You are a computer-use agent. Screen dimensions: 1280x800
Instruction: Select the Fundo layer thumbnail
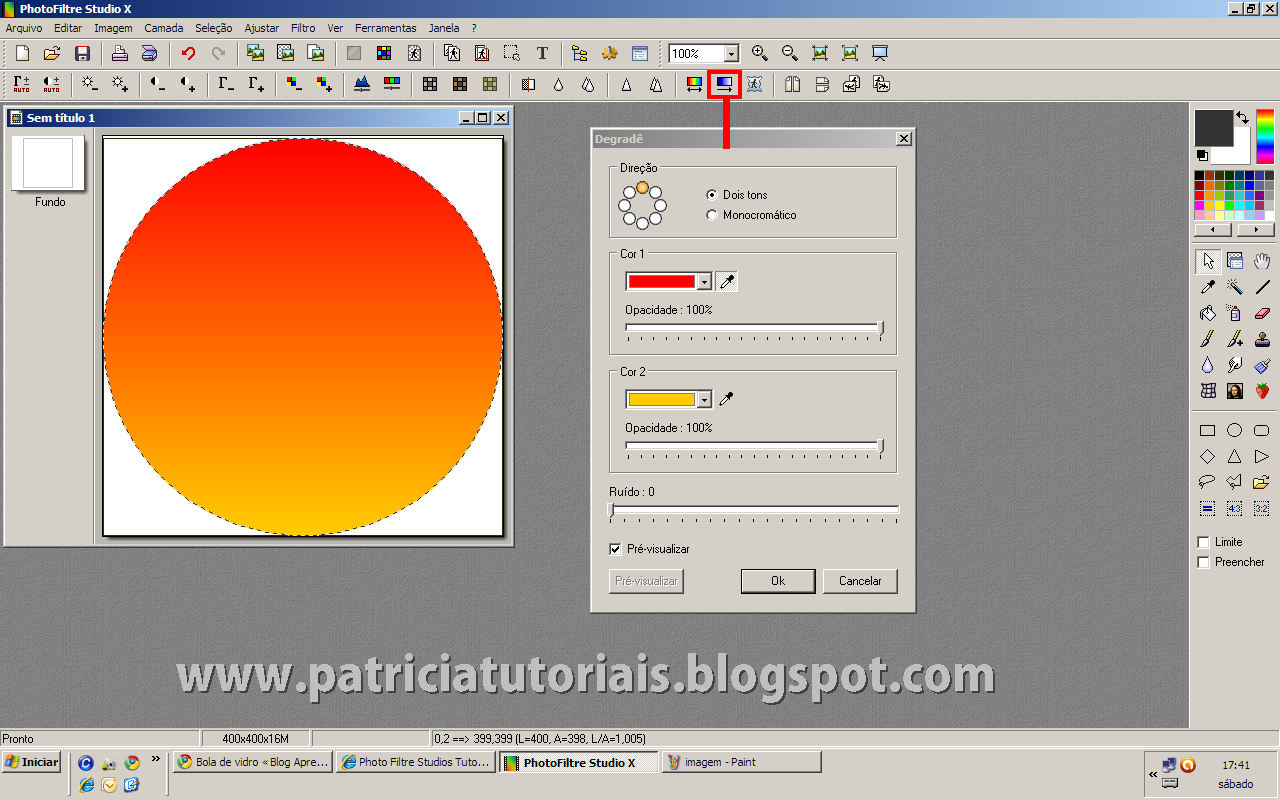pyautogui.click(x=49, y=163)
